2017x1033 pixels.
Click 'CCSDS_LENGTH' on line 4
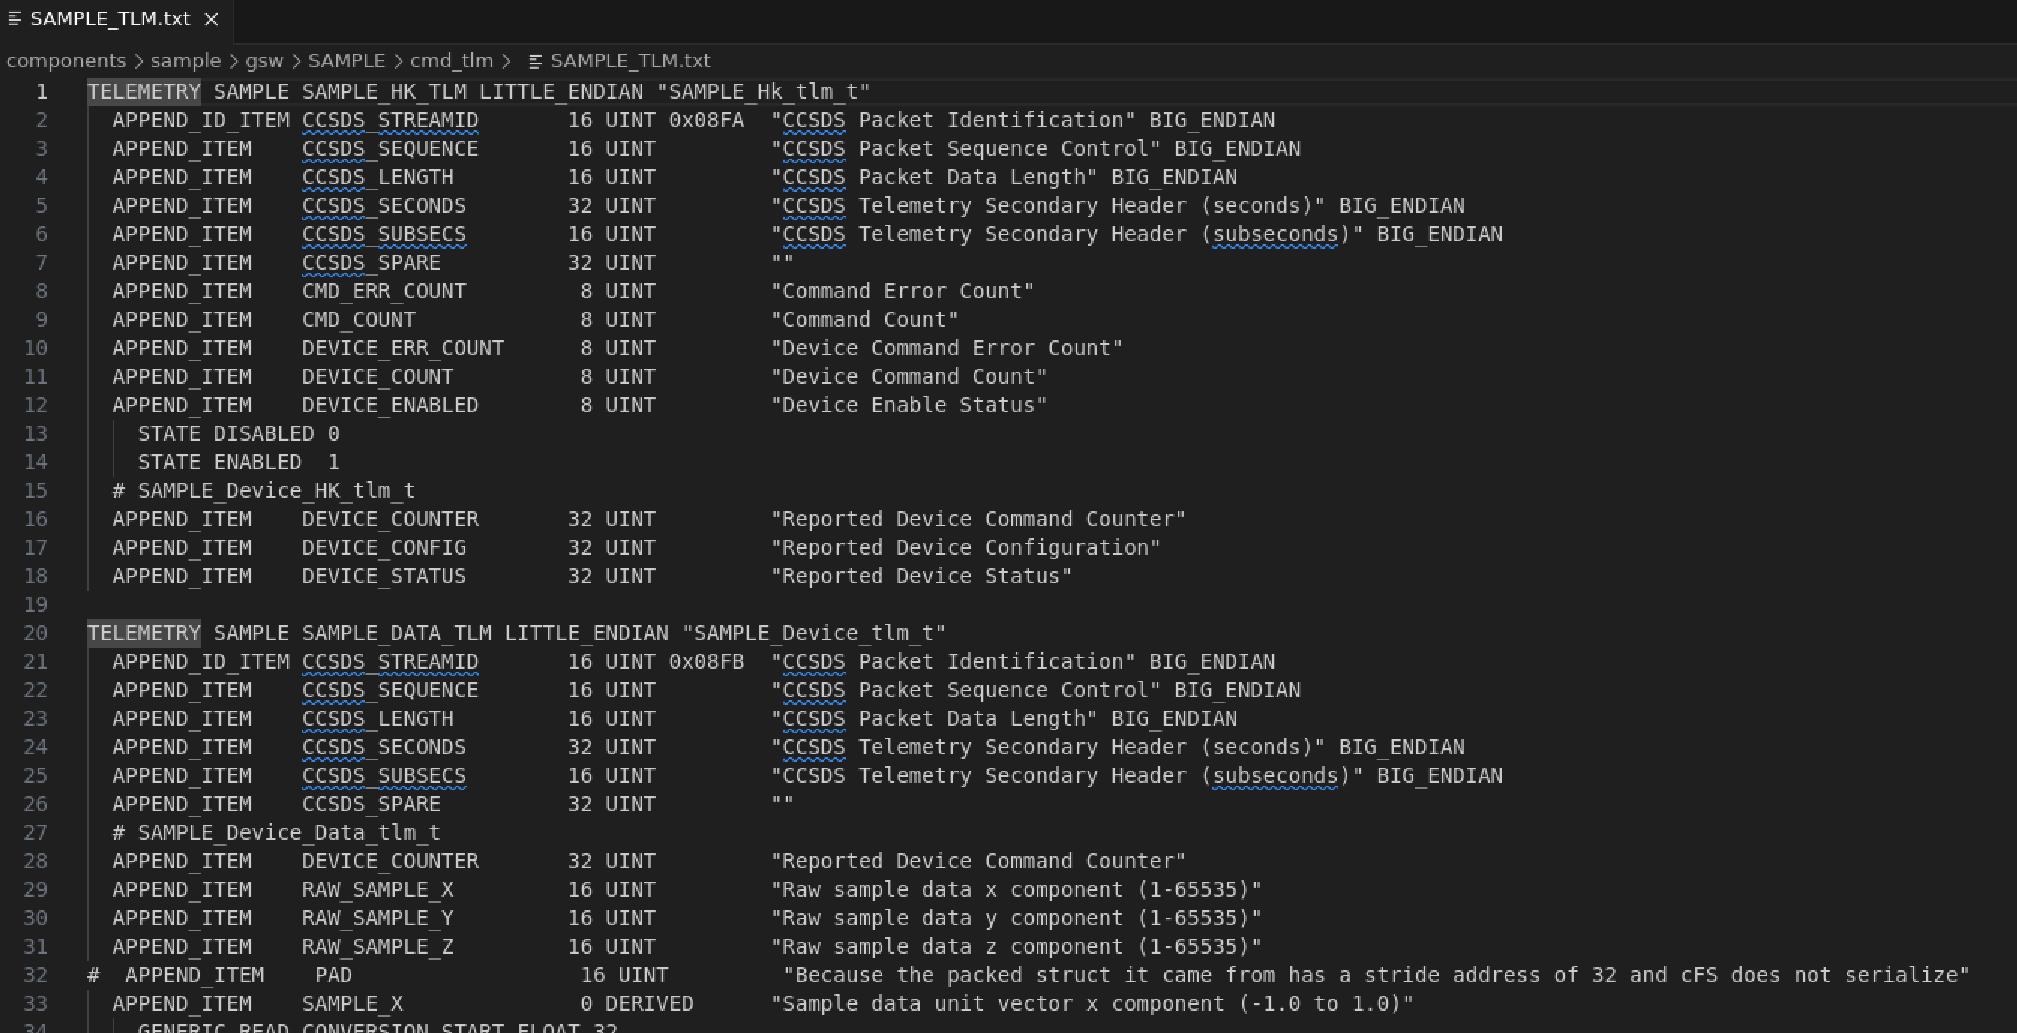click(x=378, y=177)
